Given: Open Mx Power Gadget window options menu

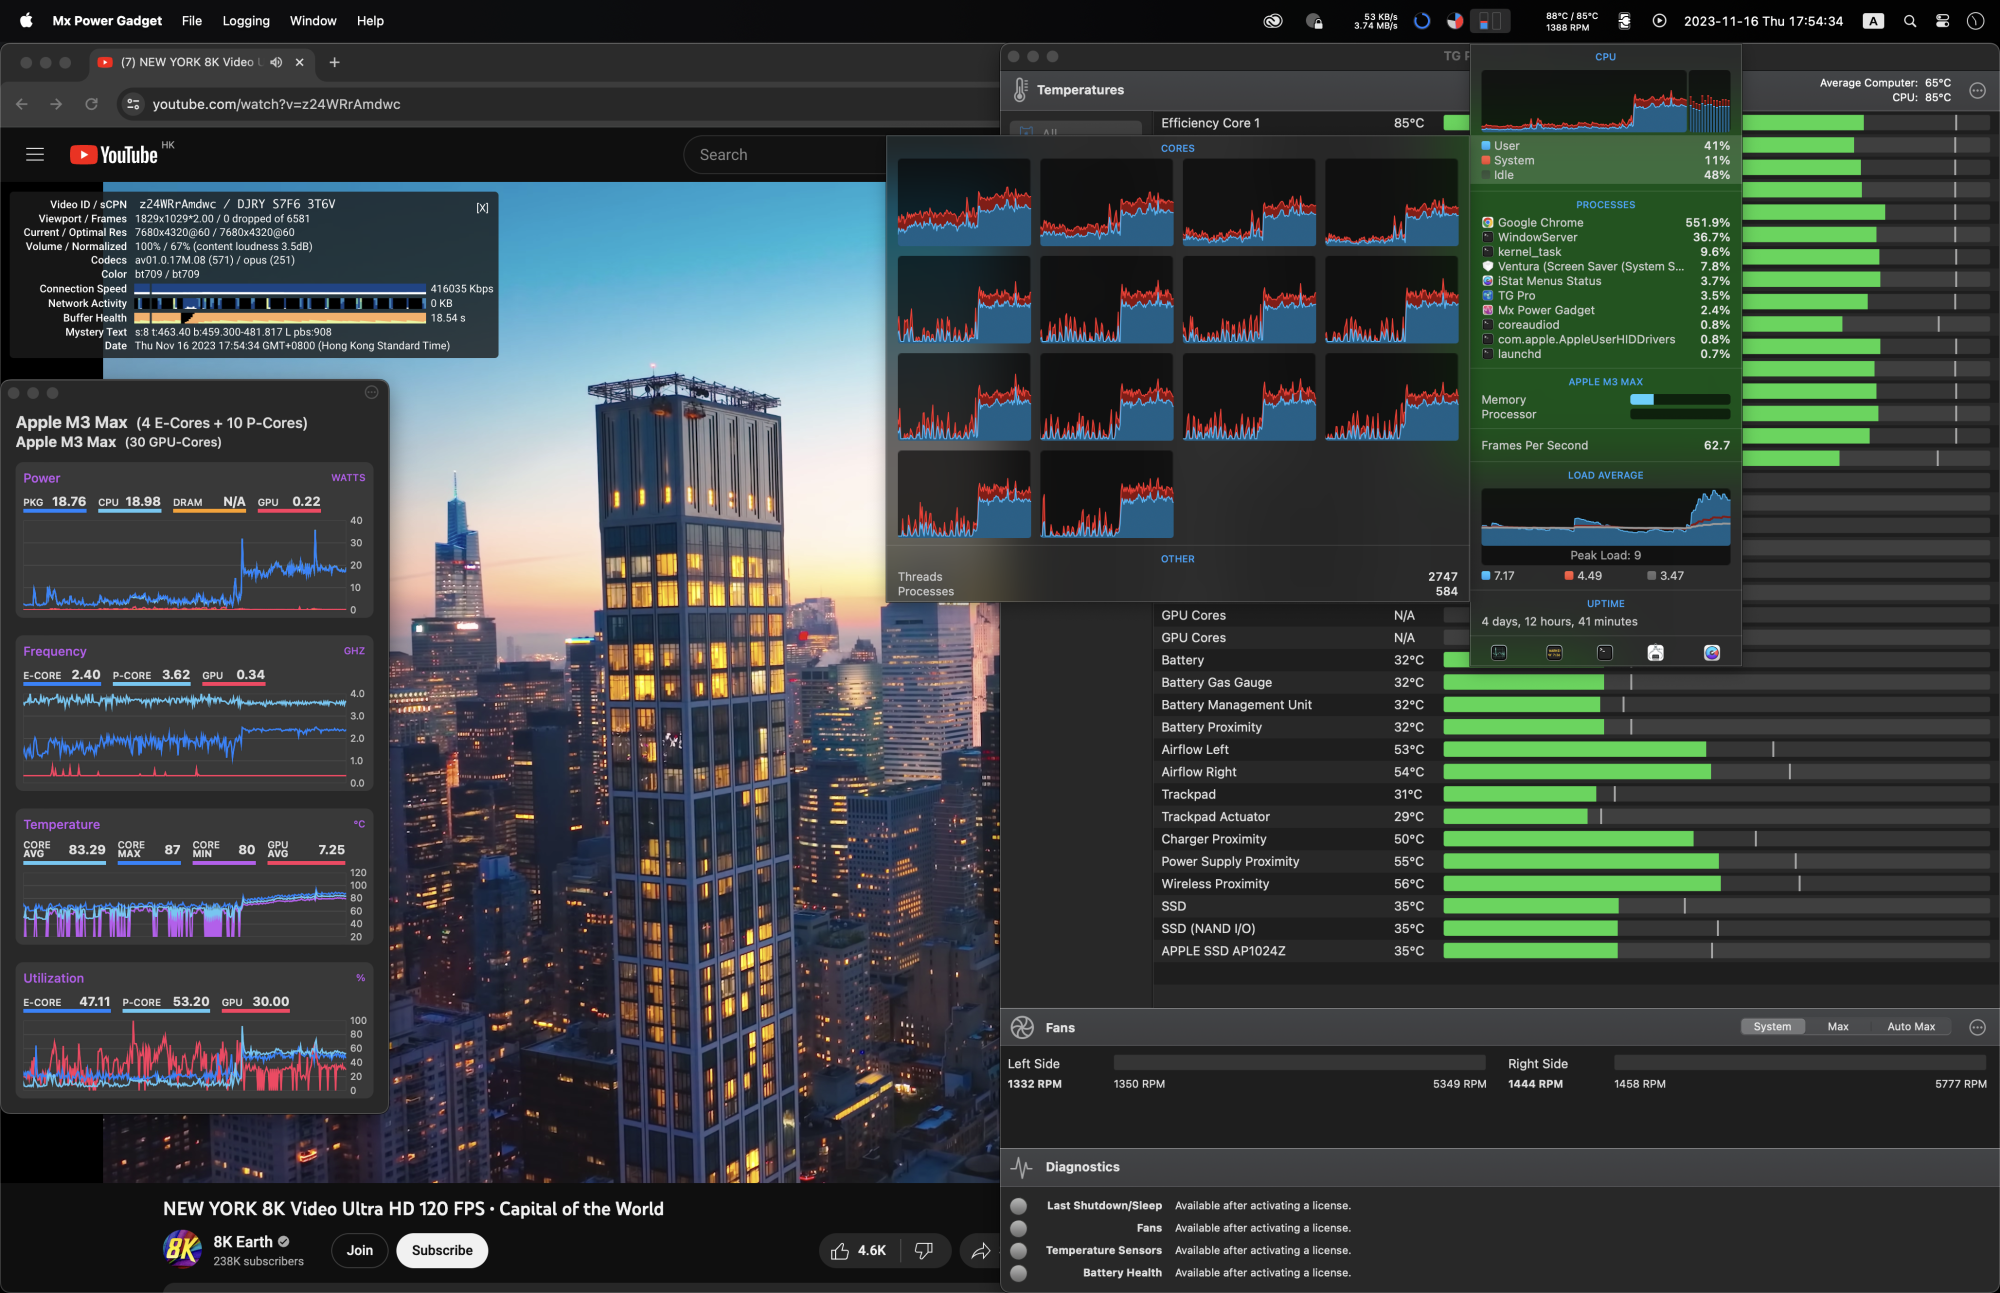Looking at the screenshot, I should click(x=371, y=392).
